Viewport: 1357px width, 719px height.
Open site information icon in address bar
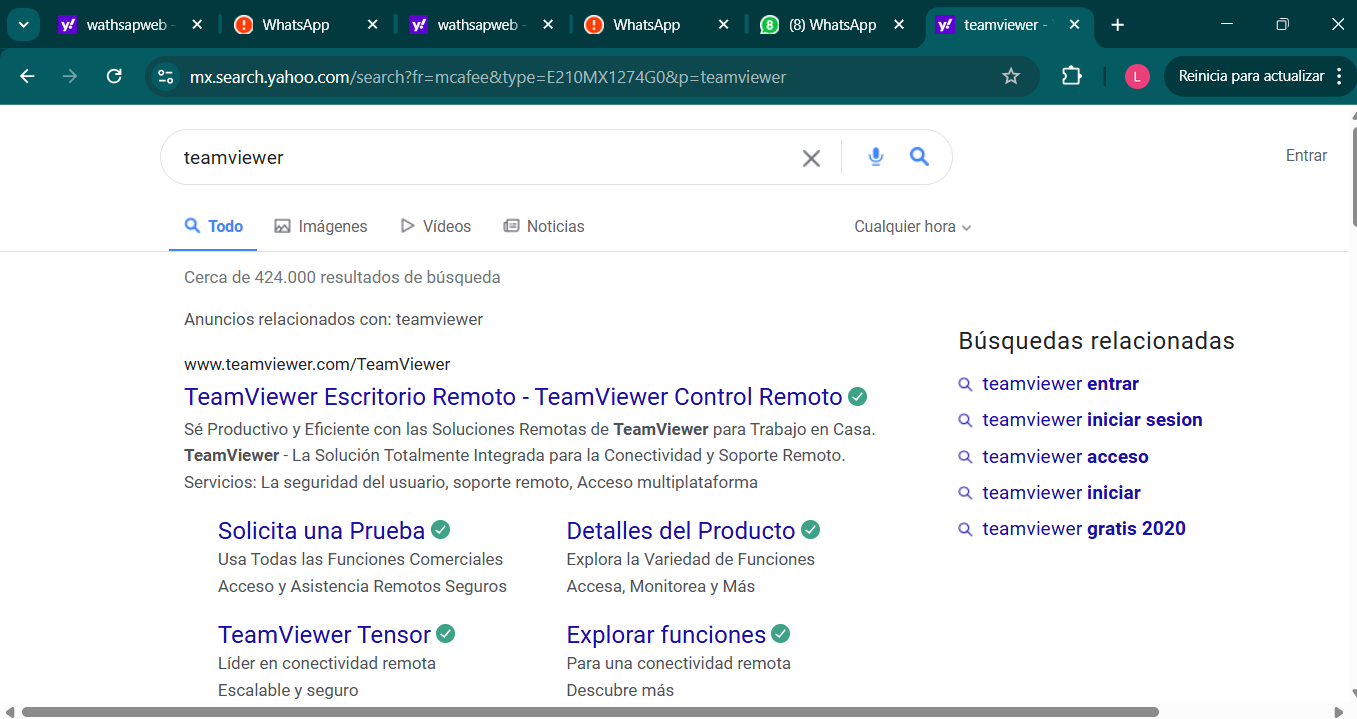click(x=166, y=76)
